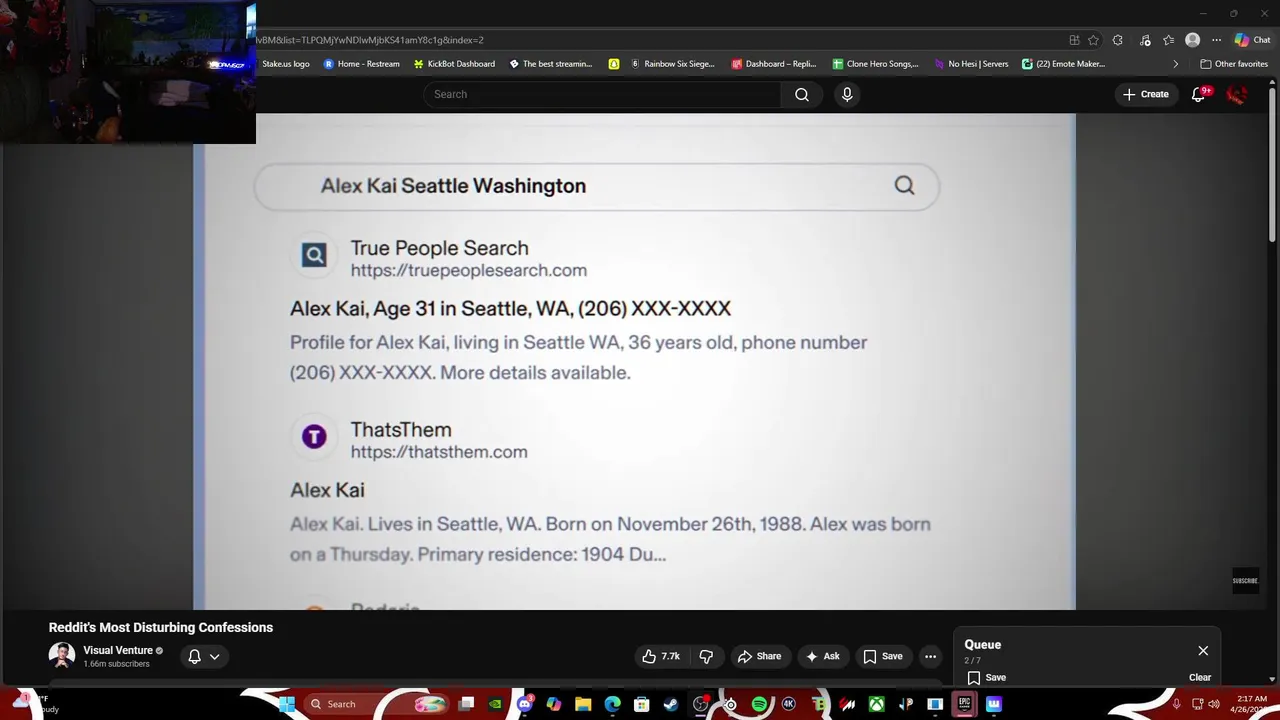The width and height of the screenshot is (1280, 720).
Task: Click the Ask button under the video
Action: tap(823, 656)
